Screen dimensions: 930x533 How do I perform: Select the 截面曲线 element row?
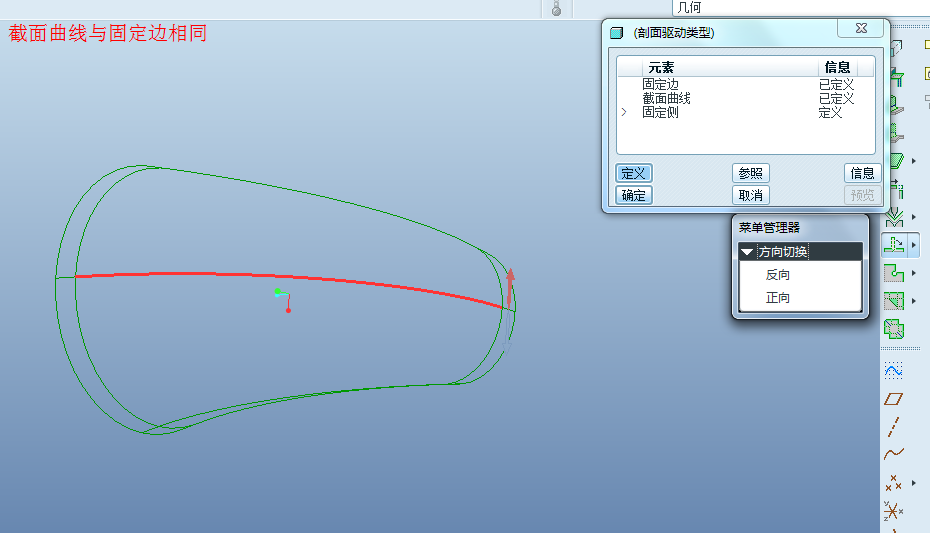(746, 98)
